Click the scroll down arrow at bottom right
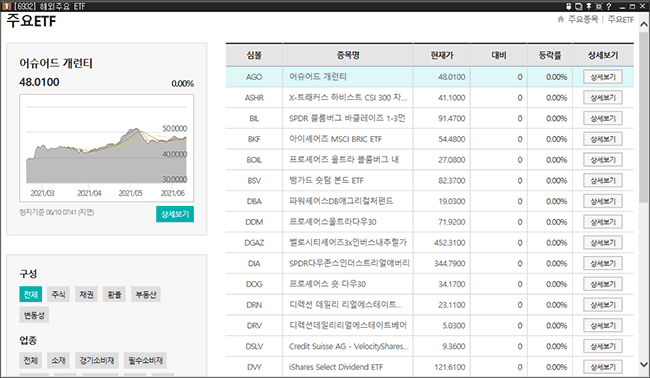Image resolution: width=650 pixels, height=378 pixels. coord(644,365)
